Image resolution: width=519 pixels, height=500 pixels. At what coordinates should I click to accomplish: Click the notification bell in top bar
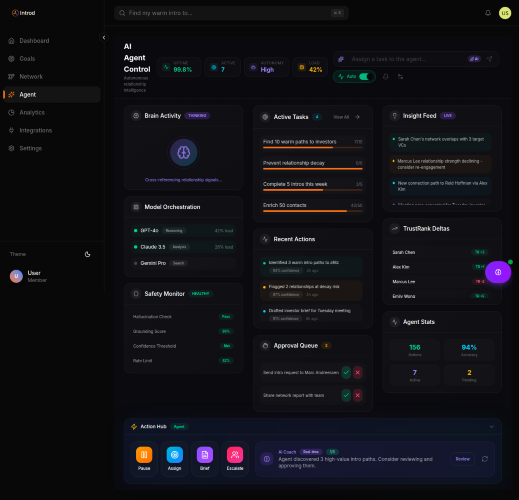pyautogui.click(x=488, y=13)
